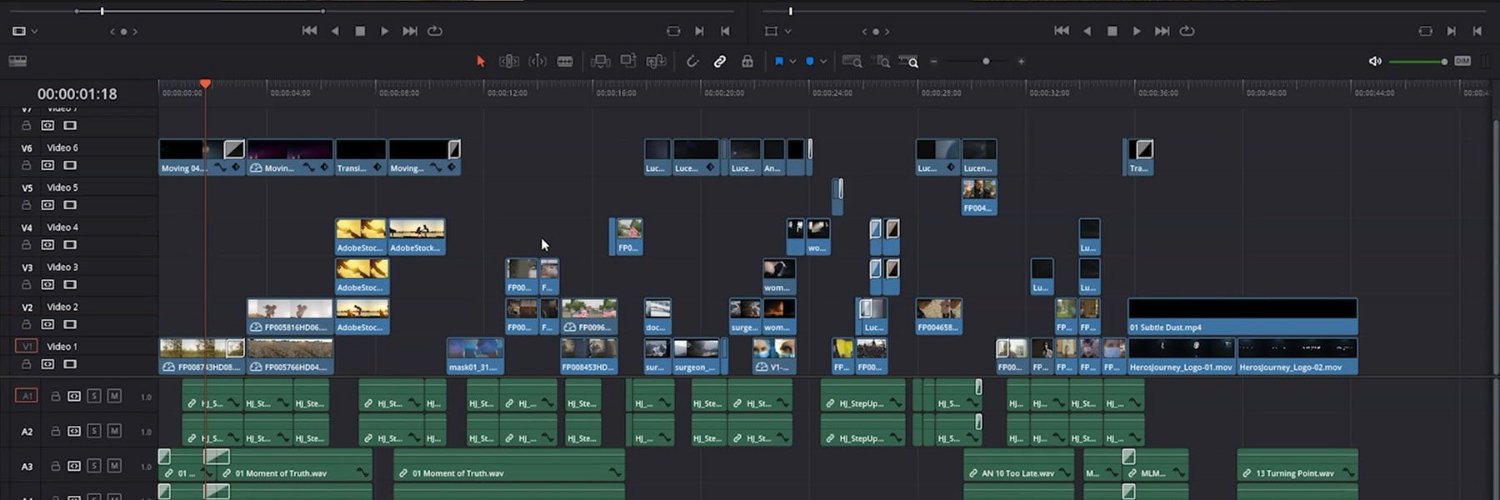Select the V1 destination track control
1500x500 pixels.
click(27, 346)
